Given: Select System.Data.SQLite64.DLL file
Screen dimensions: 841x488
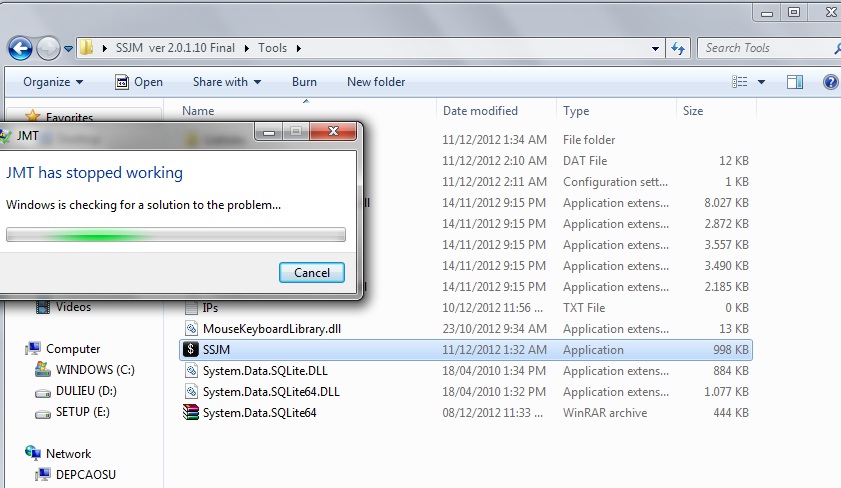Looking at the screenshot, I should coord(271,391).
